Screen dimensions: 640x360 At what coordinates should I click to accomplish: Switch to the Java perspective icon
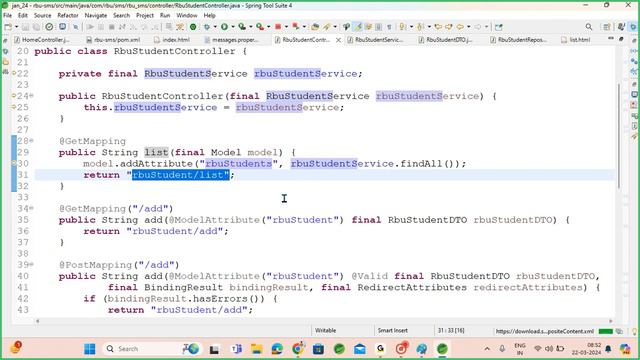click(621, 27)
